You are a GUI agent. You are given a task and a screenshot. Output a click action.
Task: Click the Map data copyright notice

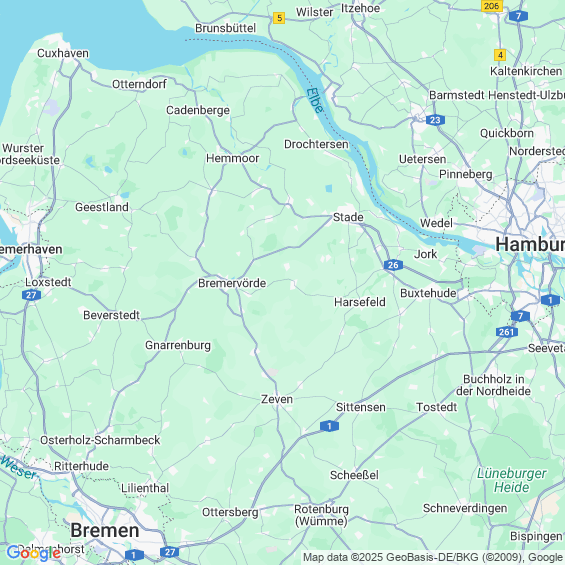pos(433,557)
